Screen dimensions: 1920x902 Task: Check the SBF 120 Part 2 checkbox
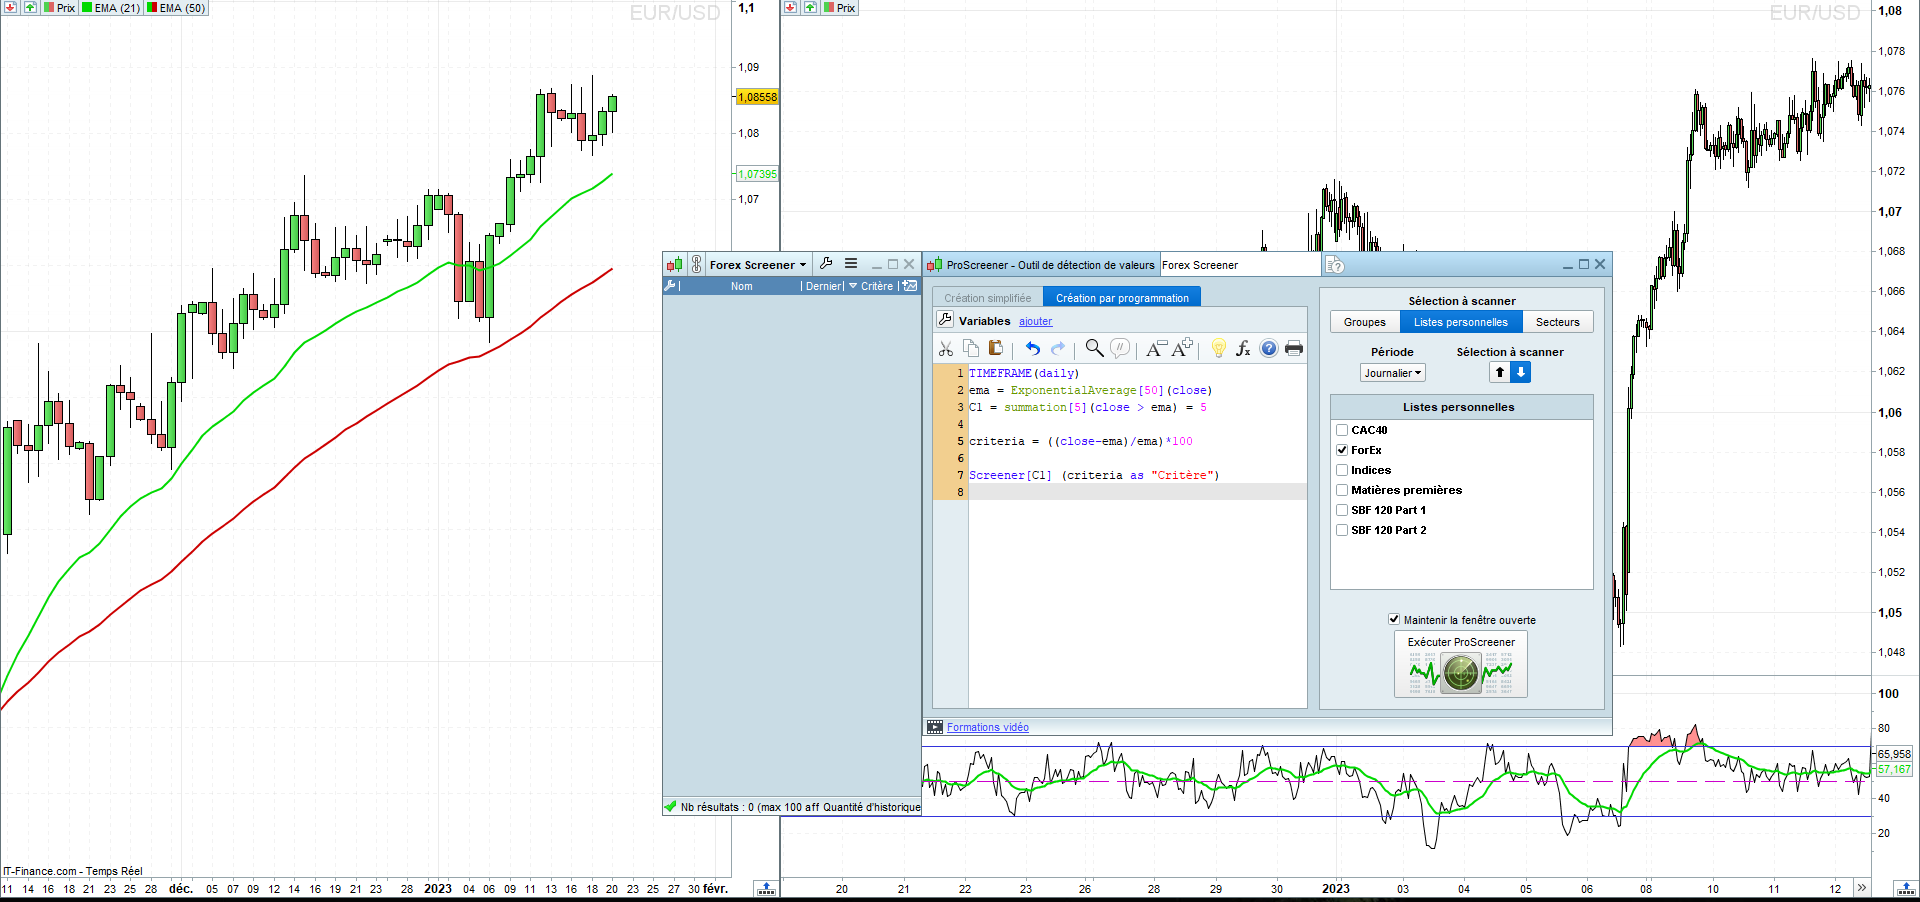[x=1342, y=530]
